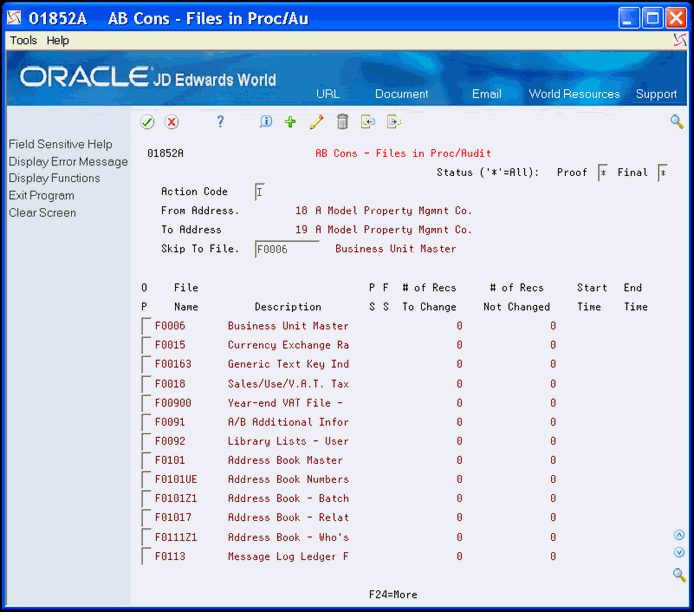Open the Help menu

(x=58, y=40)
